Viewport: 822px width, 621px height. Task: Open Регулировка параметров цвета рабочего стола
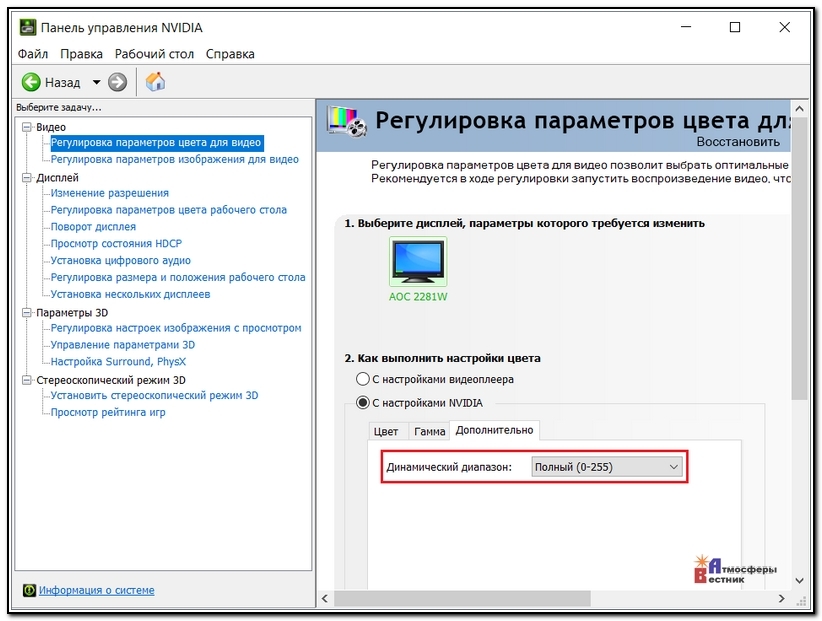point(169,210)
